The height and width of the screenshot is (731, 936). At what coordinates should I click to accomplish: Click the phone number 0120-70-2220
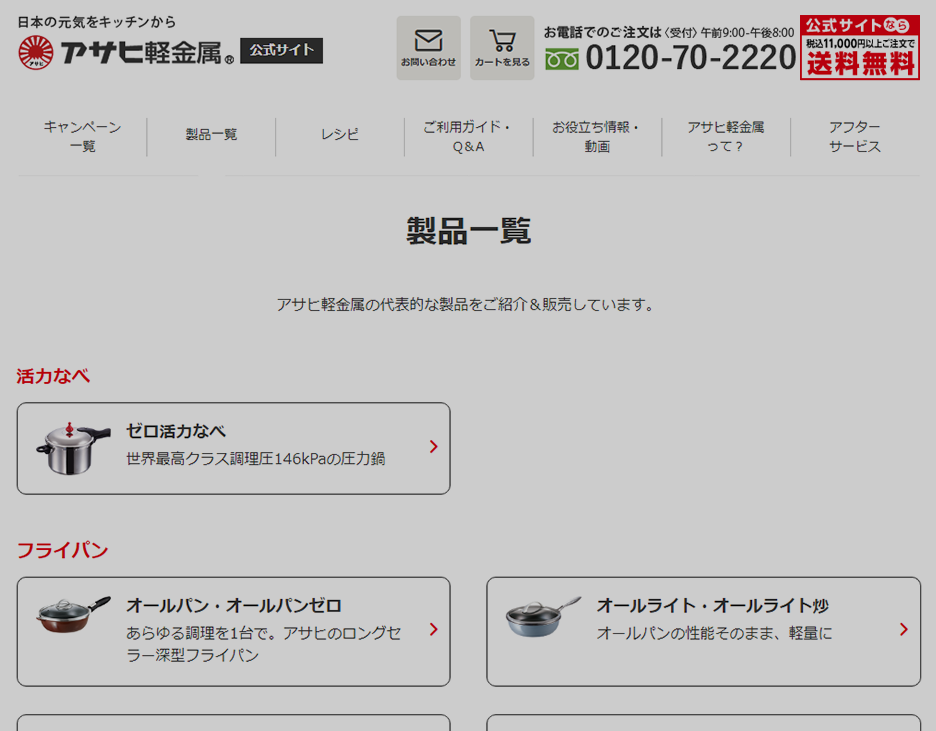[x=691, y=58]
